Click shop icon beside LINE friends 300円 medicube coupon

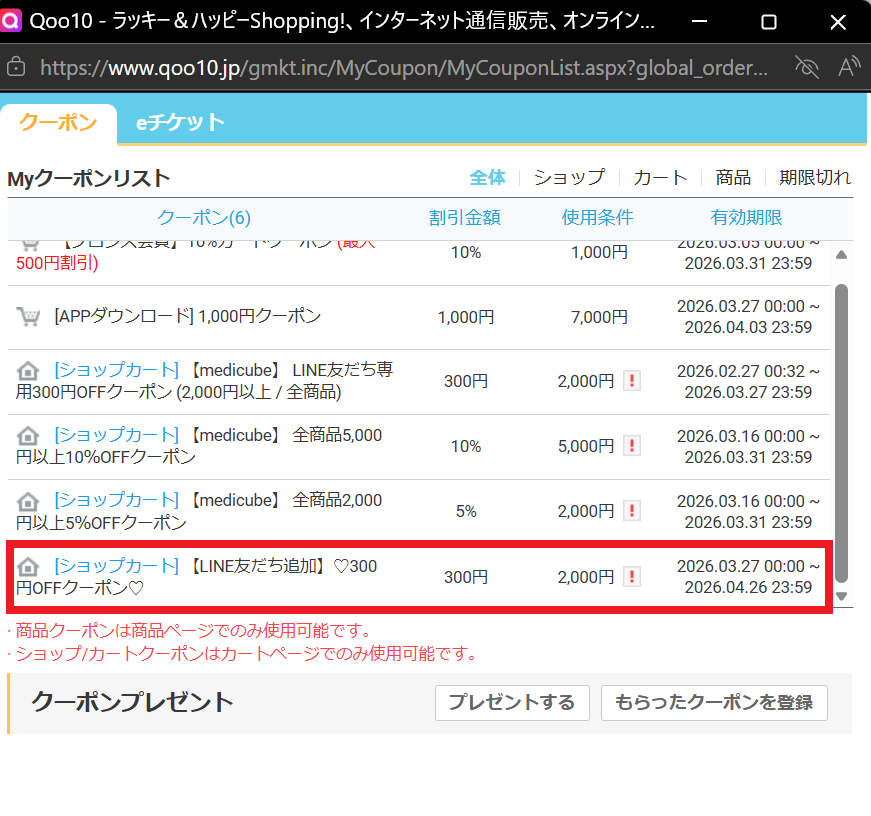pyautogui.click(x=29, y=371)
